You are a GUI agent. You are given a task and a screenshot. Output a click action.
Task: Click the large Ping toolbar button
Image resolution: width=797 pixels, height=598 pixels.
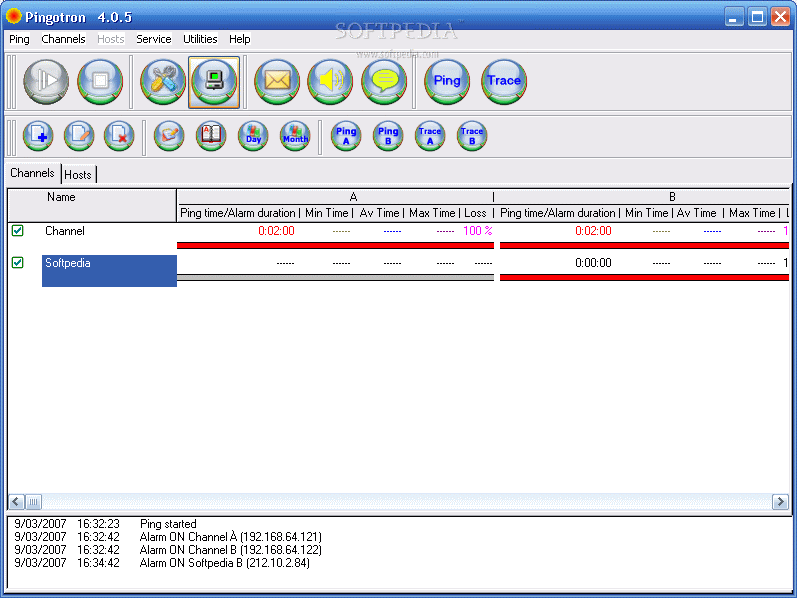coord(447,81)
